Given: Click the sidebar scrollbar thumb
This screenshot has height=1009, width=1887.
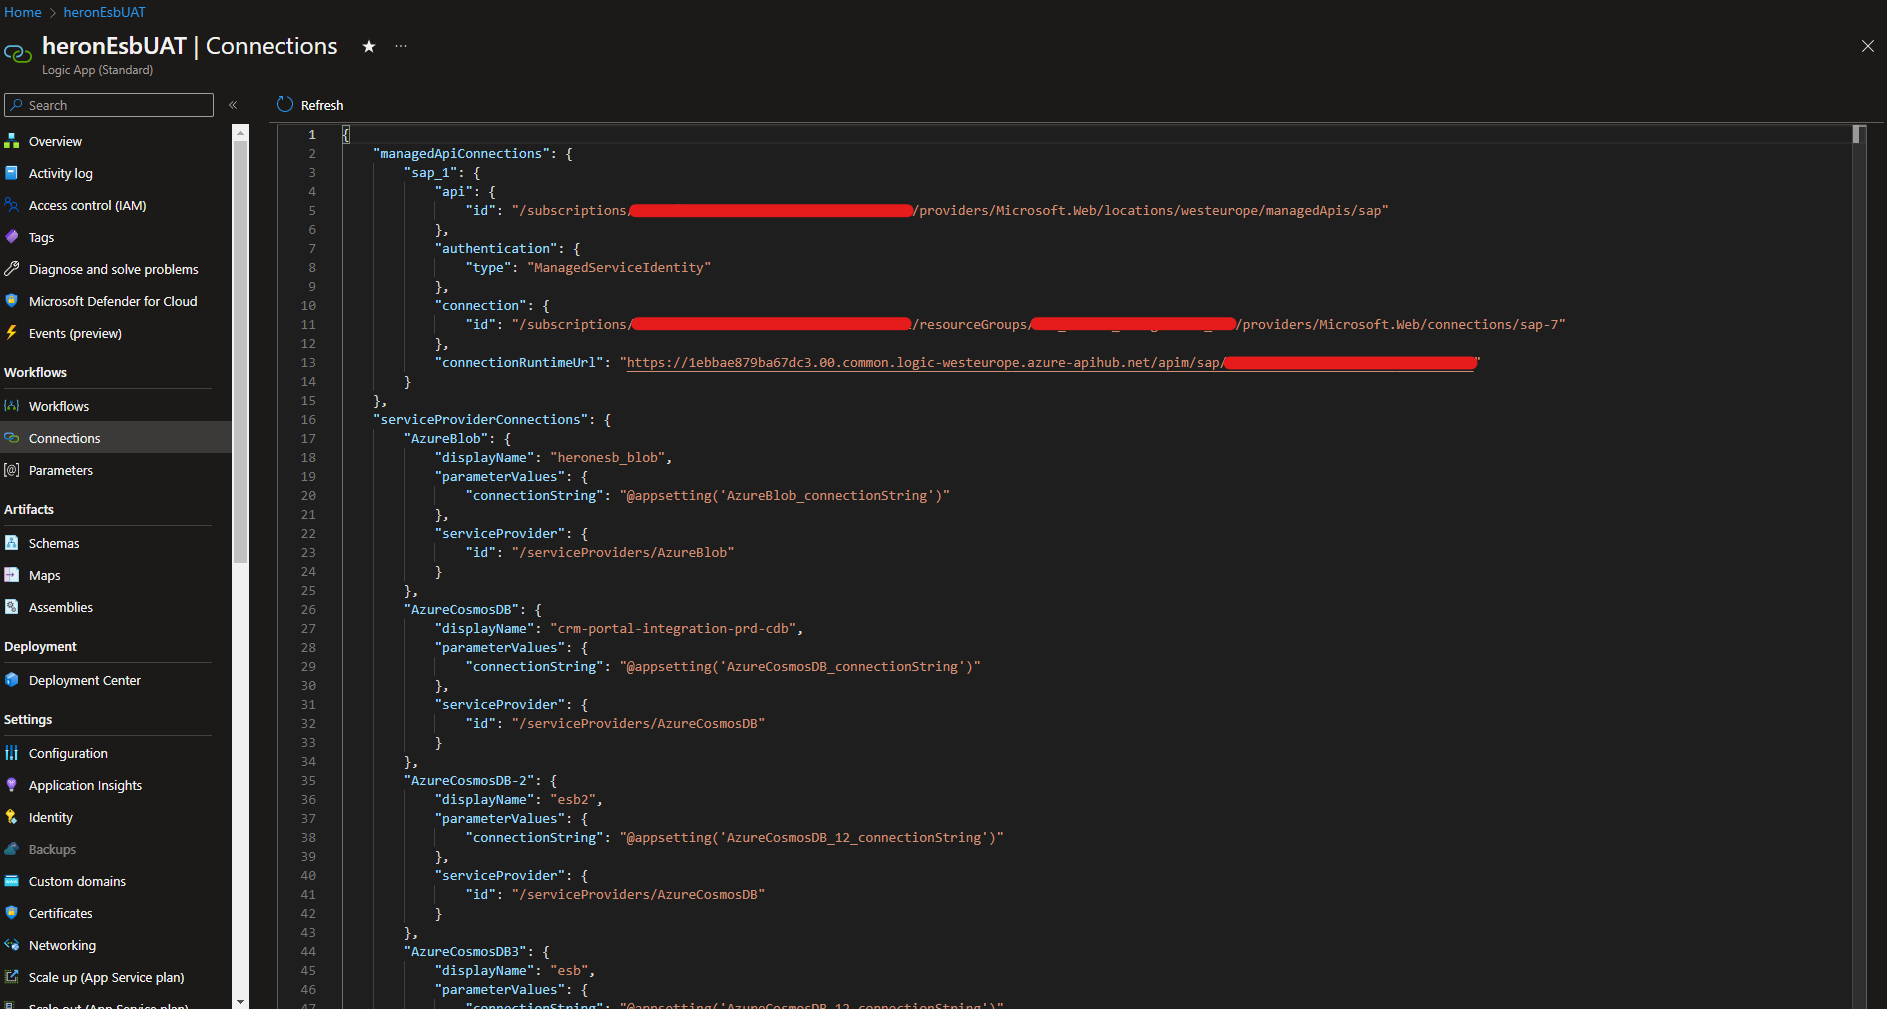Looking at the screenshot, I should 240,350.
